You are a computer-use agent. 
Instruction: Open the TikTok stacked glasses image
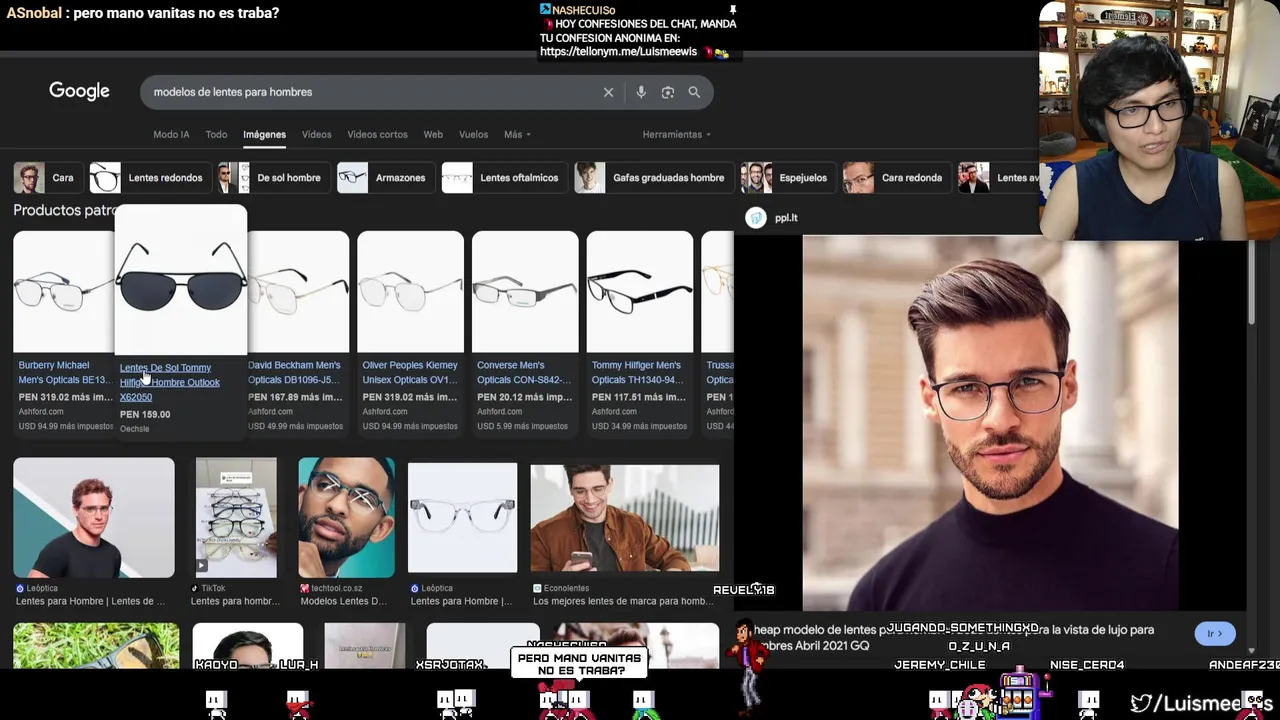pyautogui.click(x=236, y=517)
